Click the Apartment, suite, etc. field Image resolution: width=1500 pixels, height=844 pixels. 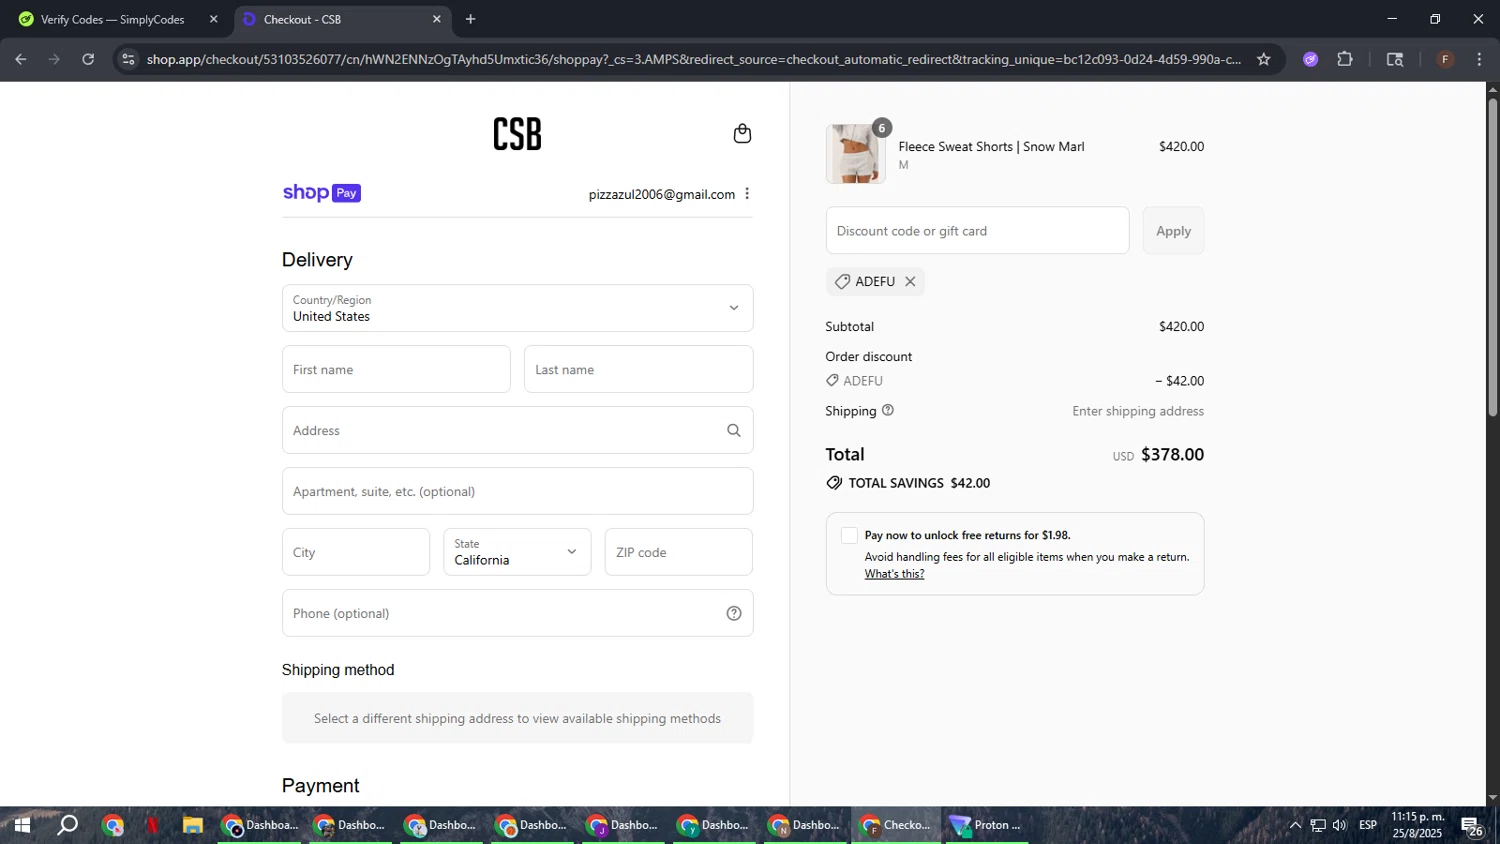coord(517,491)
